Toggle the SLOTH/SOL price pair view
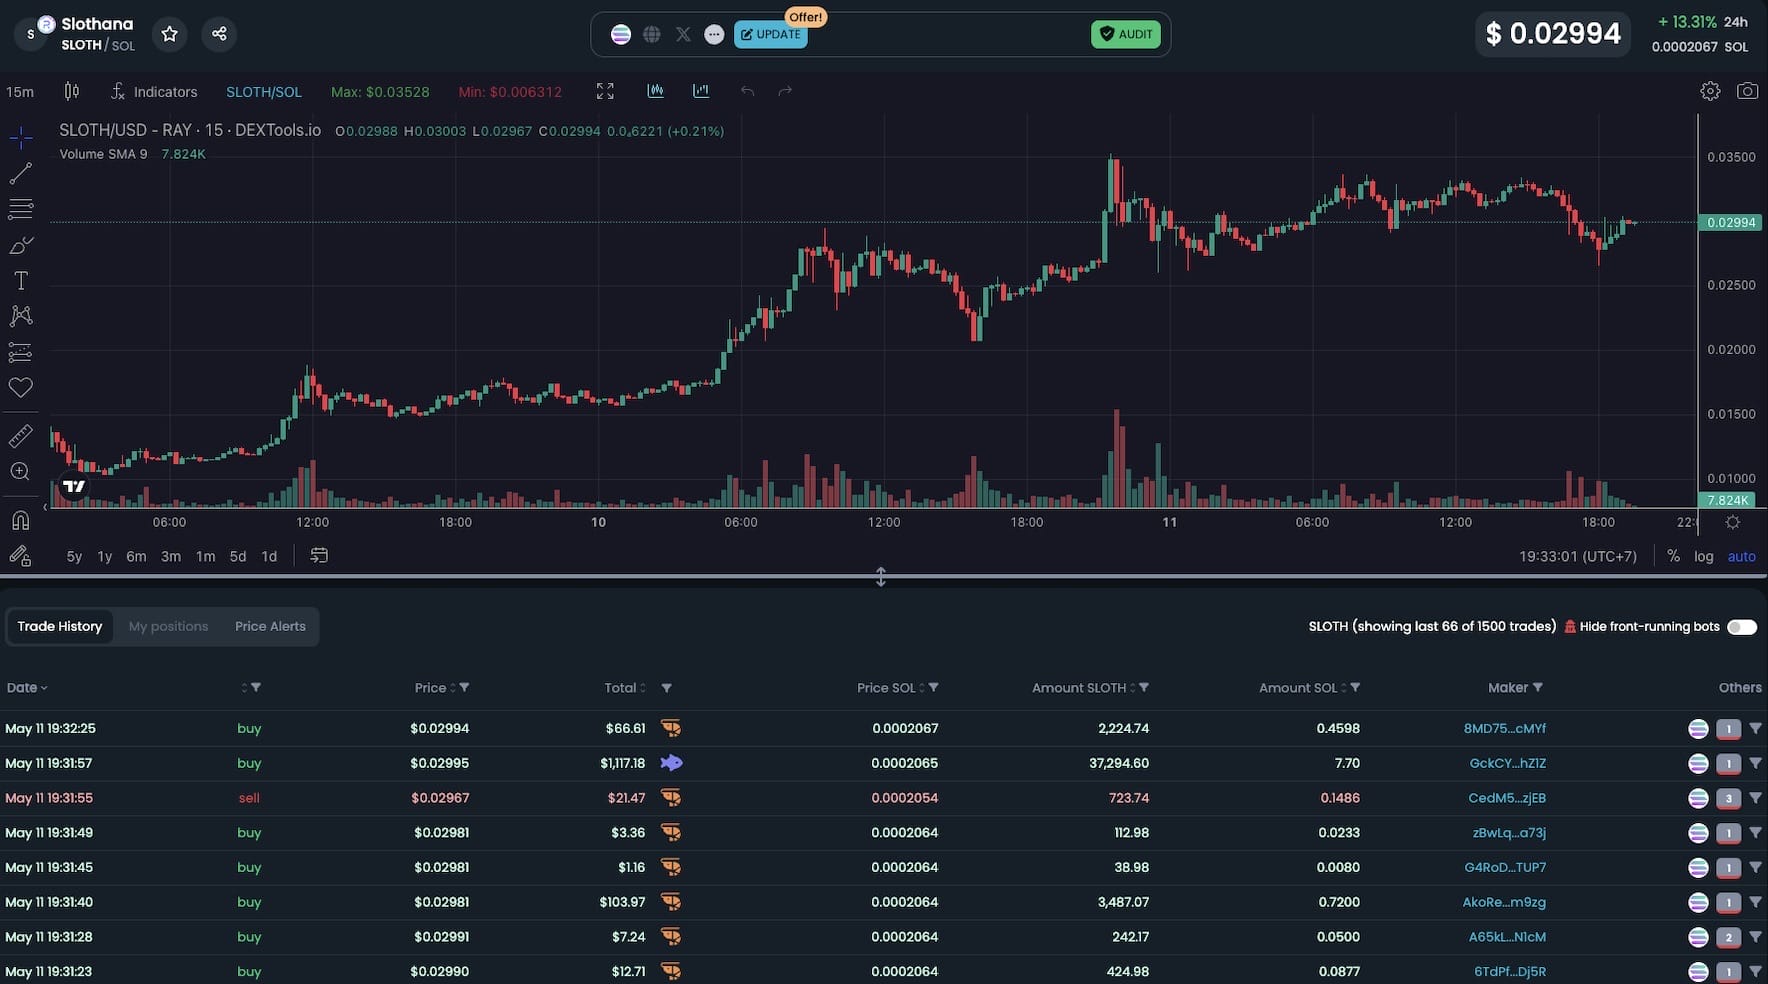Screen dimensions: 1768x984 tap(264, 92)
